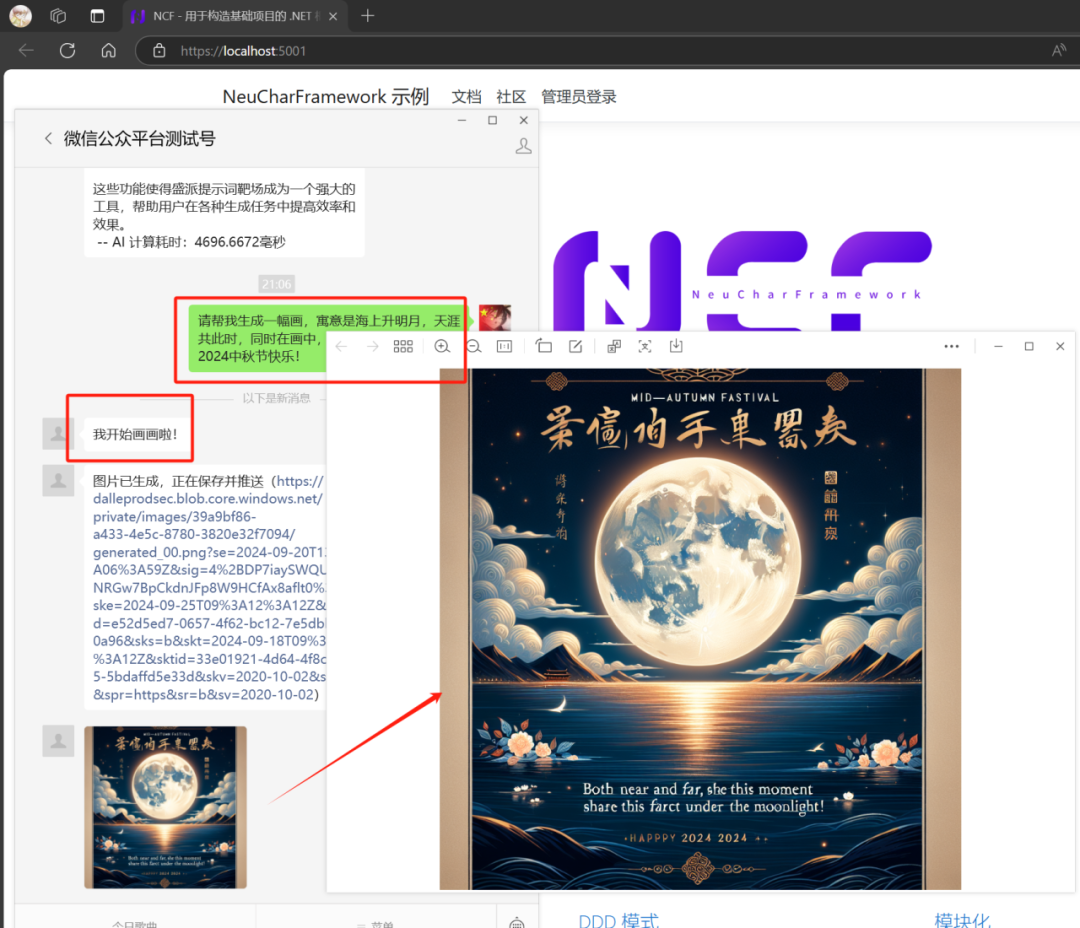Open the 文档 menu item
This screenshot has height=928, width=1080.
[466, 97]
